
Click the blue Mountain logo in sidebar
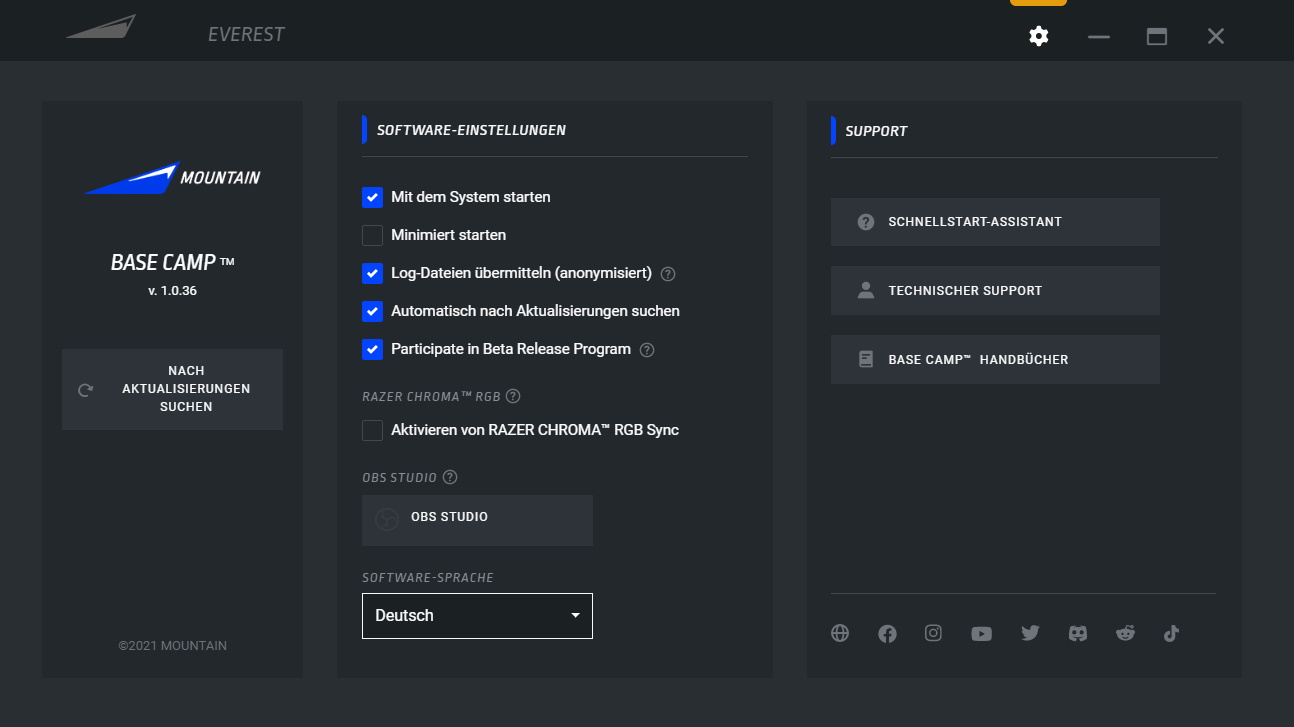(x=172, y=178)
